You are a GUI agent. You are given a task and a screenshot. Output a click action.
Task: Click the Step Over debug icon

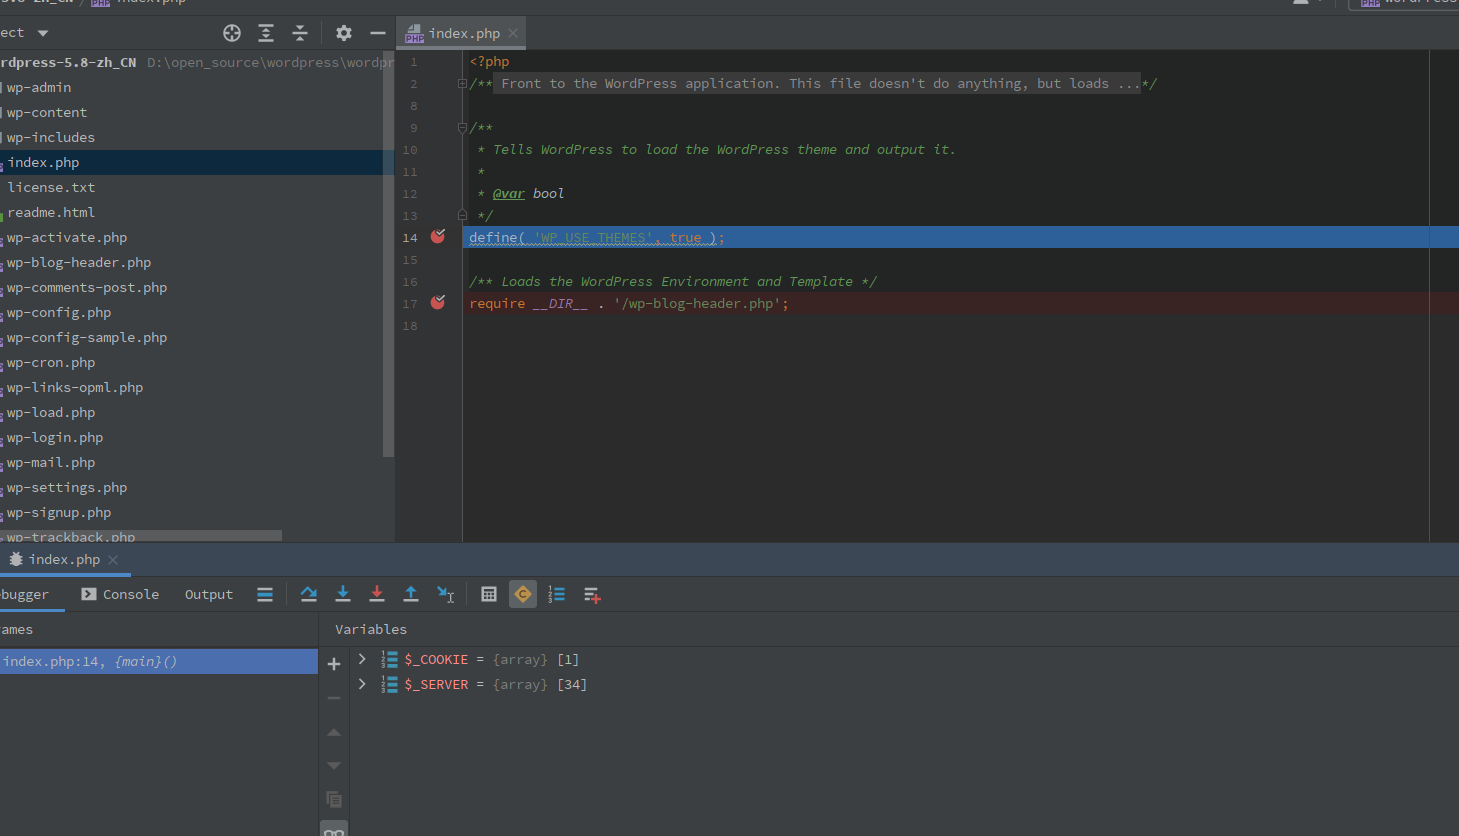click(309, 594)
